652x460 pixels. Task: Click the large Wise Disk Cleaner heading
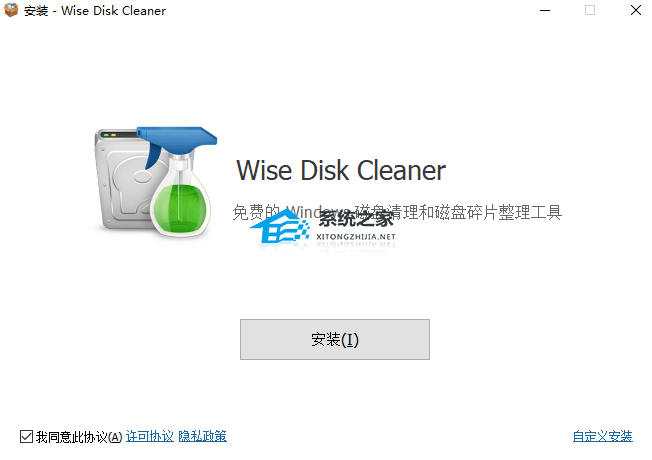click(x=341, y=171)
